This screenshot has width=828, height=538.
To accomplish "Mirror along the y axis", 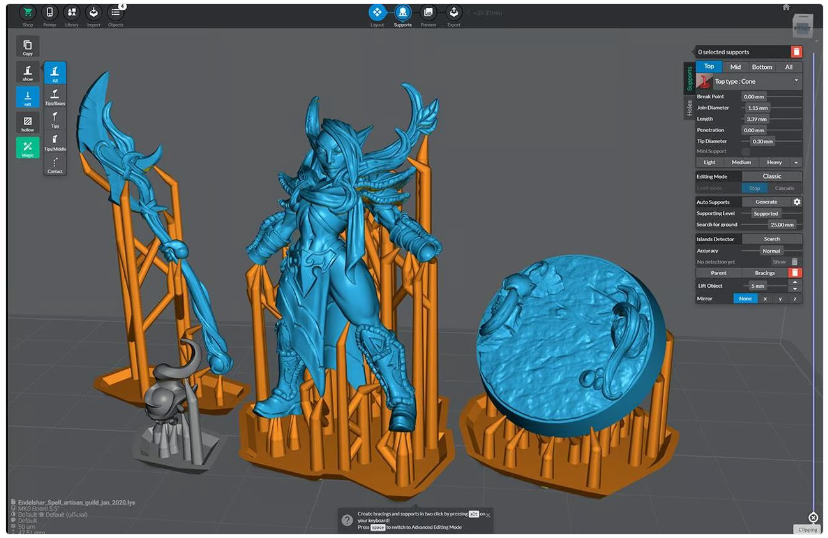I will 780,299.
